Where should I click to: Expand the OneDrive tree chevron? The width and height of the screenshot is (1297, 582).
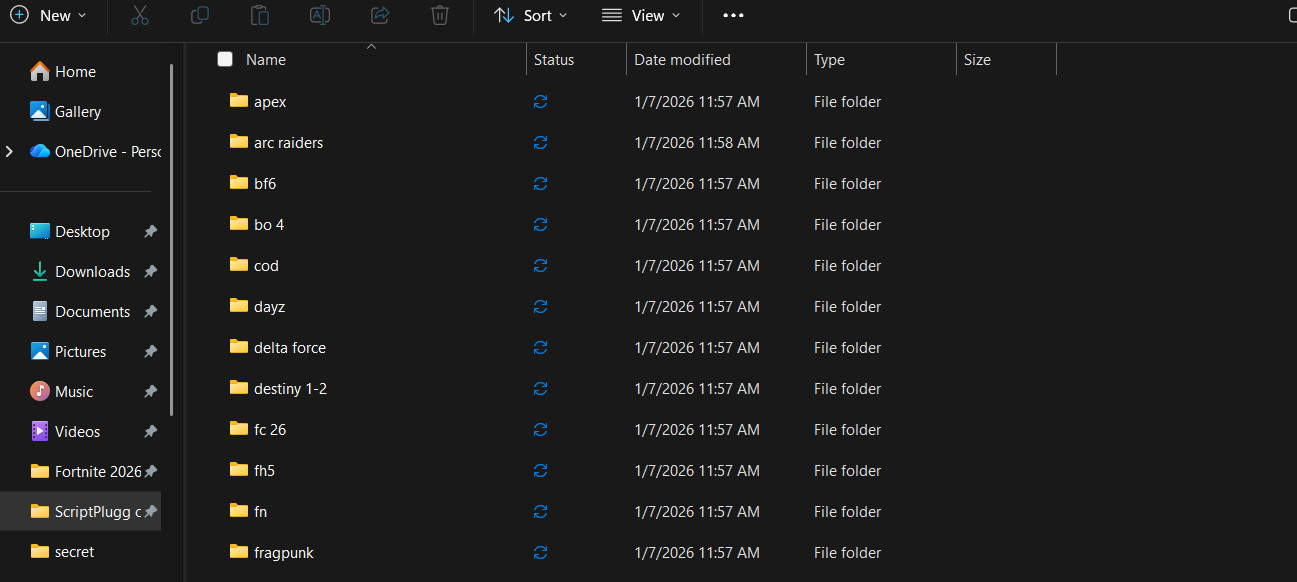click(x=10, y=152)
